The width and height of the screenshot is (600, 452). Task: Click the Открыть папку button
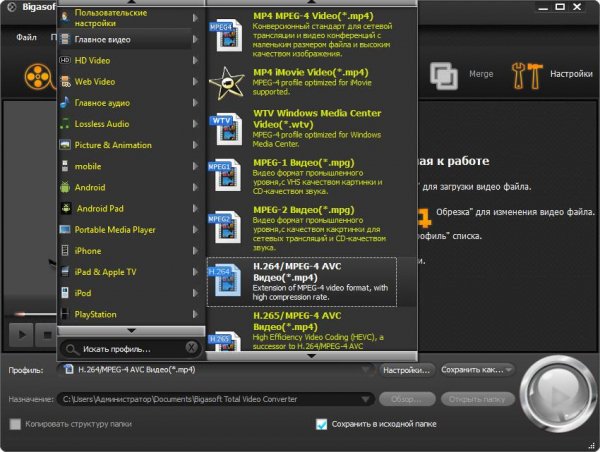(477, 399)
